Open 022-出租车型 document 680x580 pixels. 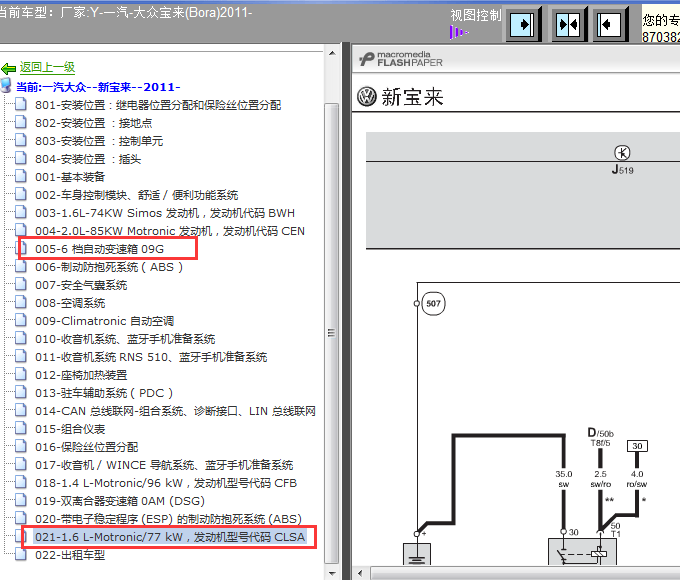(x=70, y=555)
